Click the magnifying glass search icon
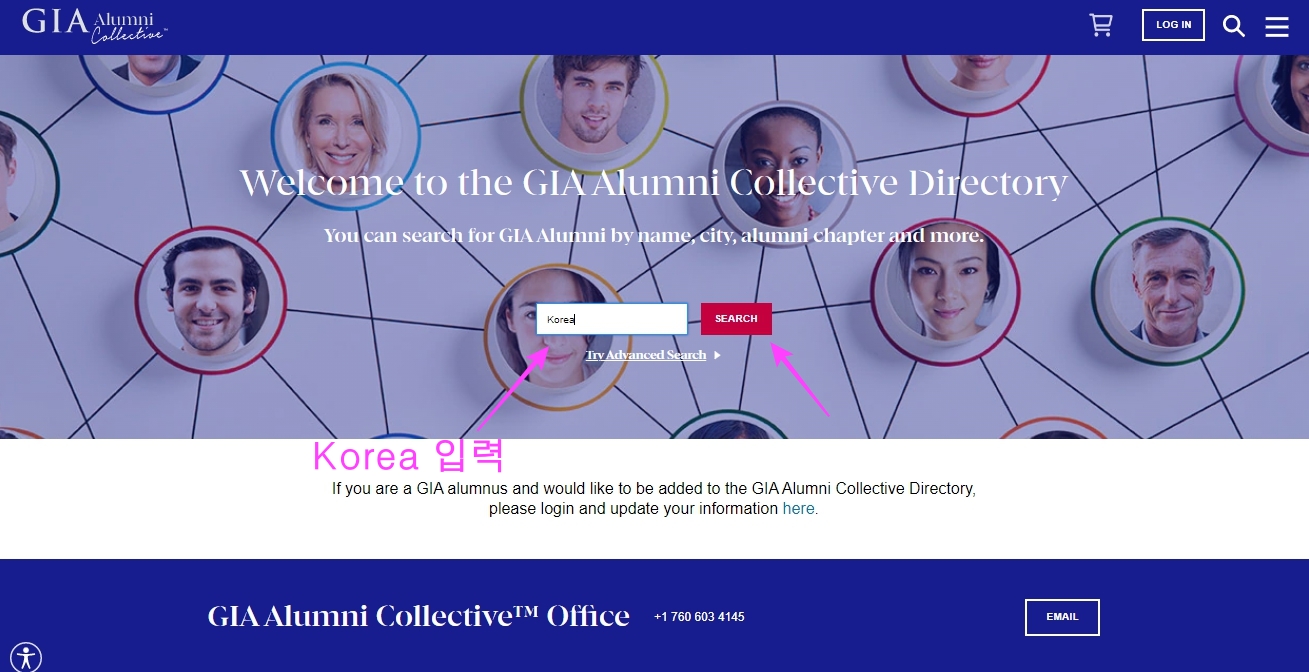 click(1234, 26)
